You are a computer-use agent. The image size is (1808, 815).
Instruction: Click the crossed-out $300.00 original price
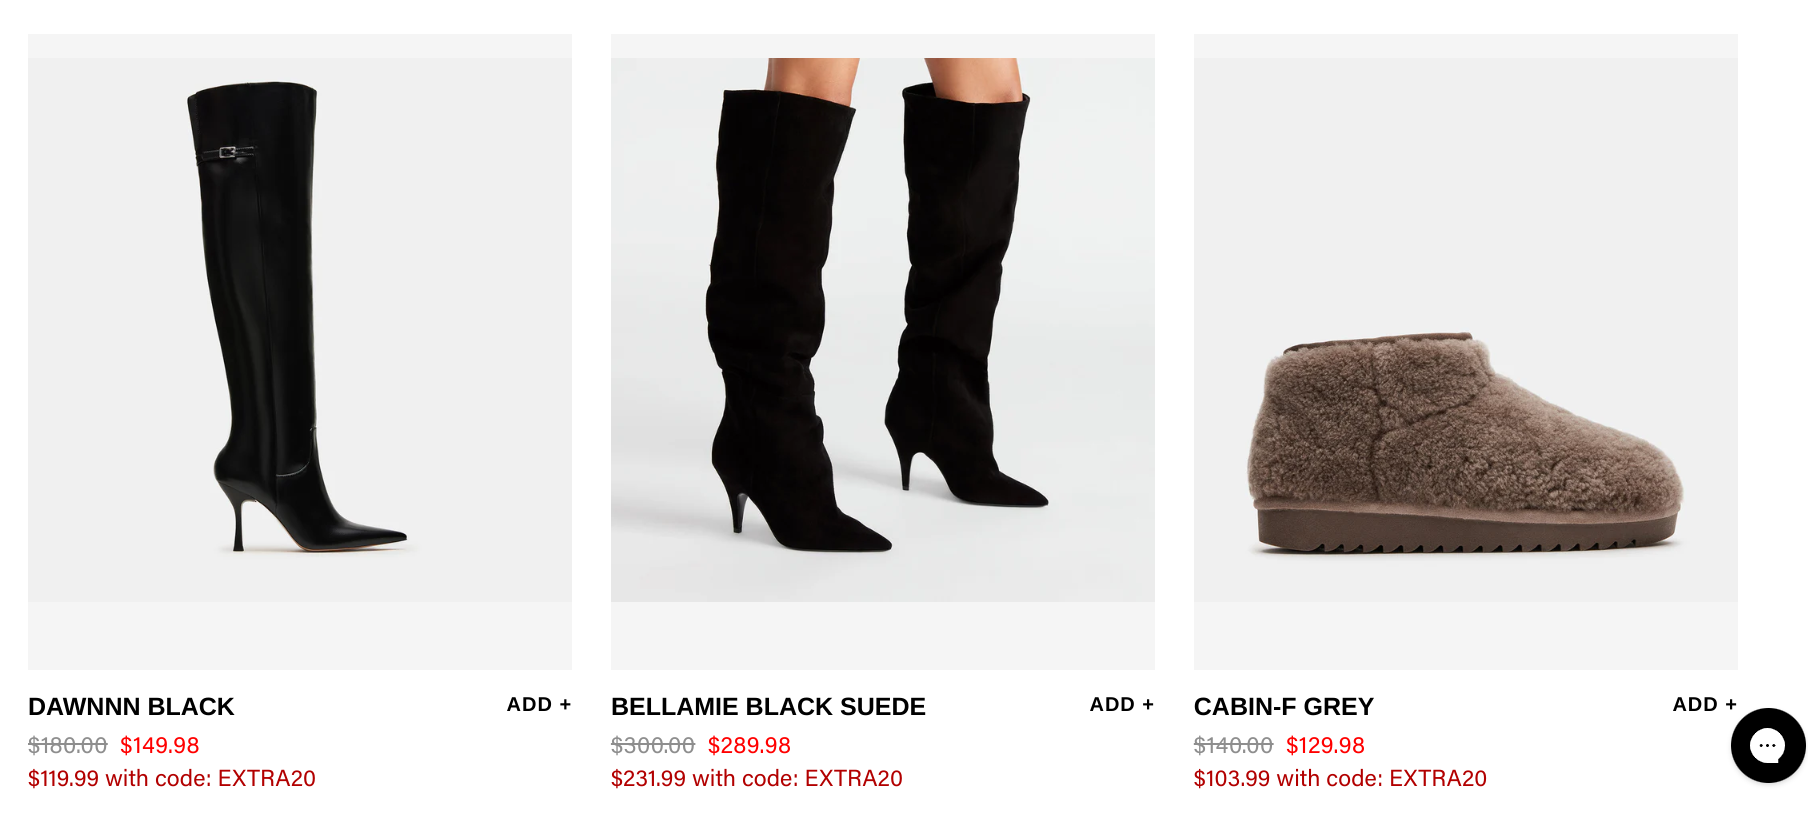(653, 745)
